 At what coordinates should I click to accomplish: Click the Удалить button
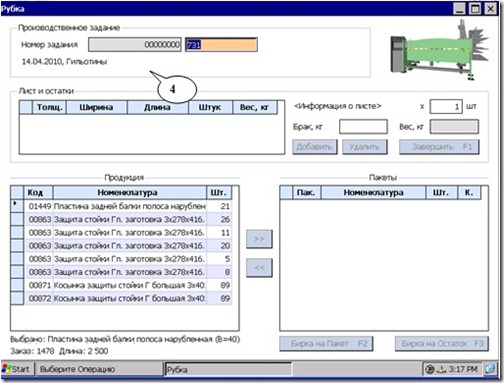[365, 147]
